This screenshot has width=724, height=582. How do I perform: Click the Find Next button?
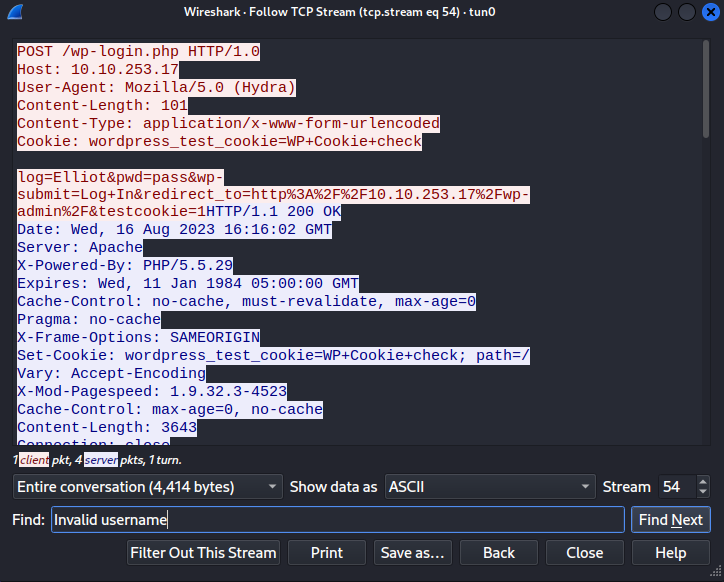[x=670, y=520]
